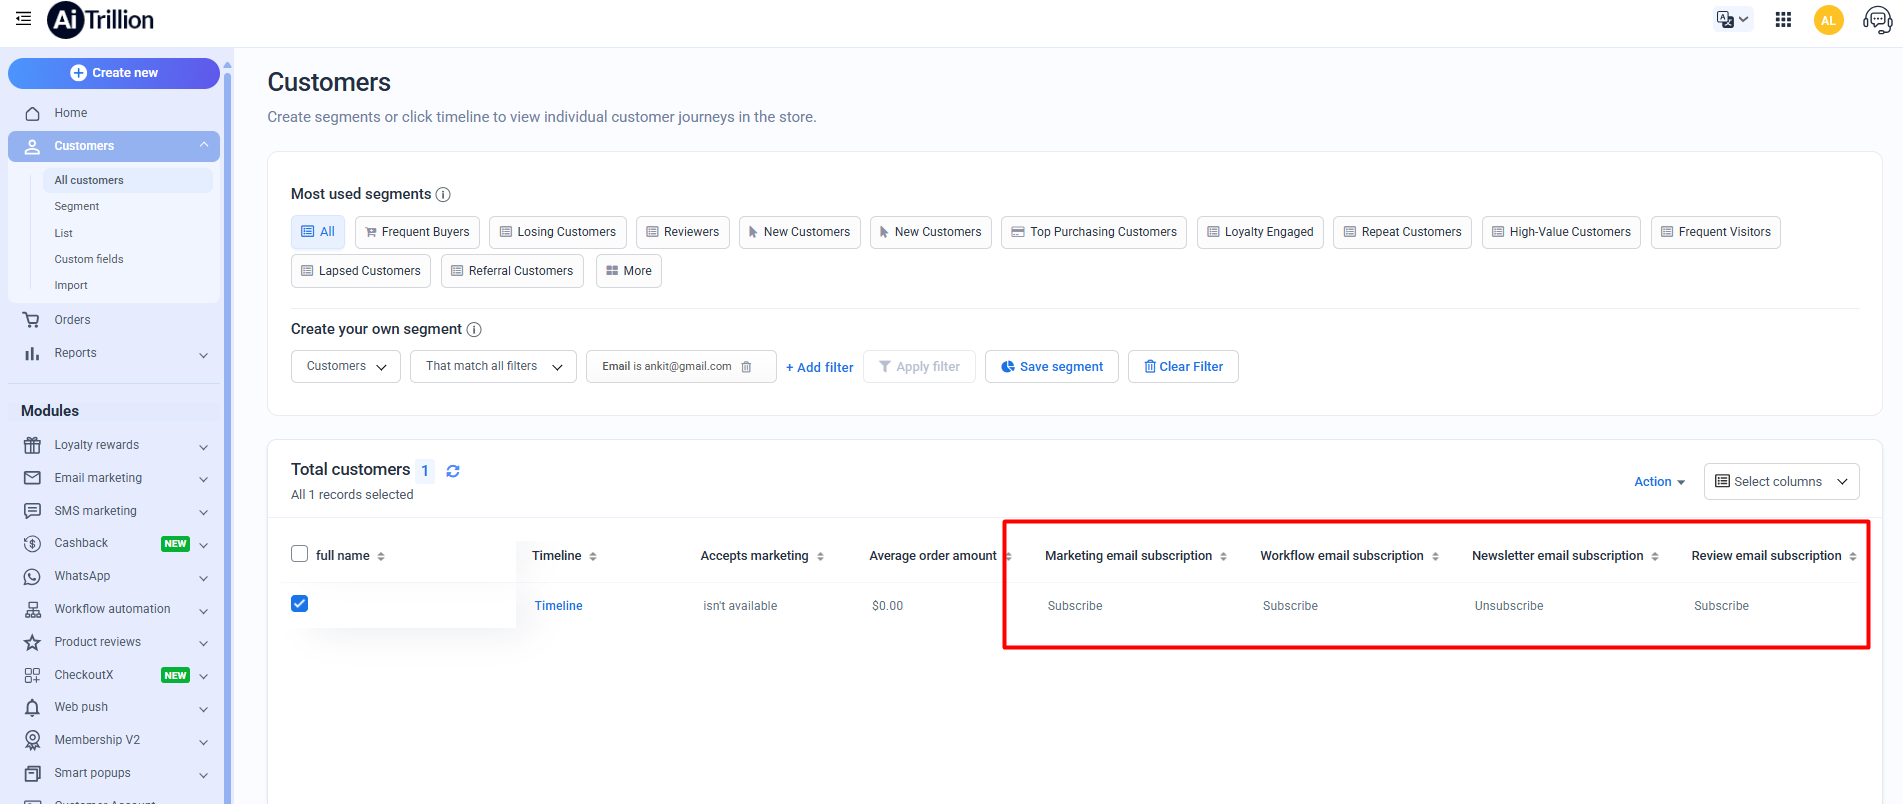Toggle the select-all checkbox by full name
Viewport: 1903px width, 804px height.
299,554
